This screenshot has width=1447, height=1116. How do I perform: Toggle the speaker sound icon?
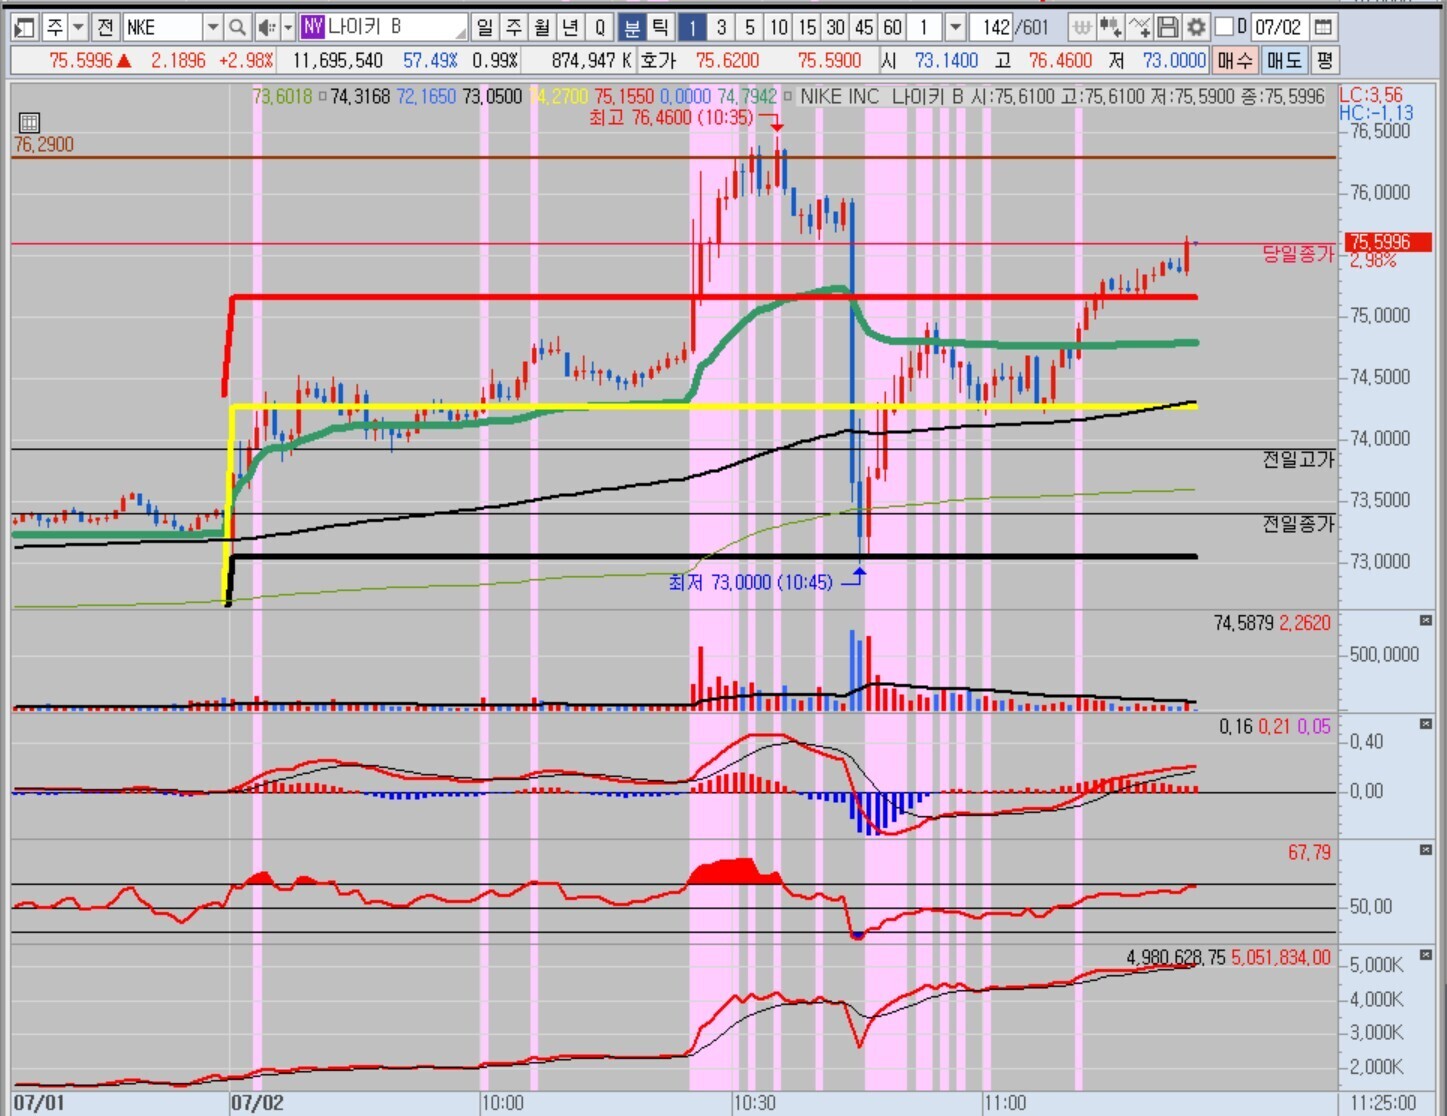coord(266,27)
